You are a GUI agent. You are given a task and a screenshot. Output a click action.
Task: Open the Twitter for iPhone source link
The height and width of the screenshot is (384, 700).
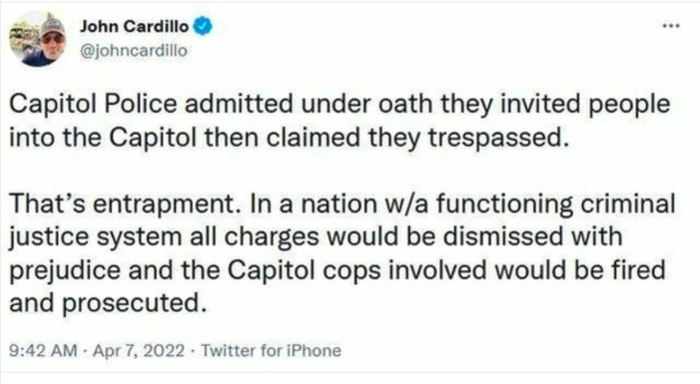pos(271,351)
